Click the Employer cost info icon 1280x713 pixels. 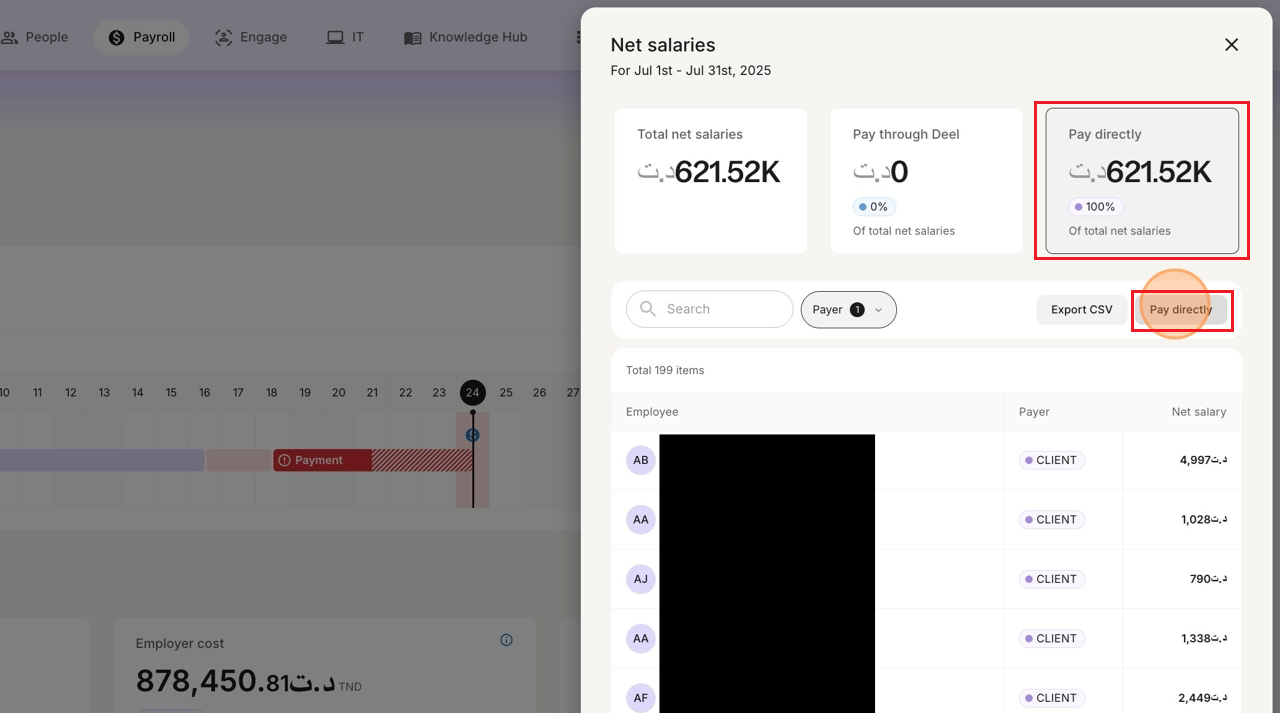point(506,640)
